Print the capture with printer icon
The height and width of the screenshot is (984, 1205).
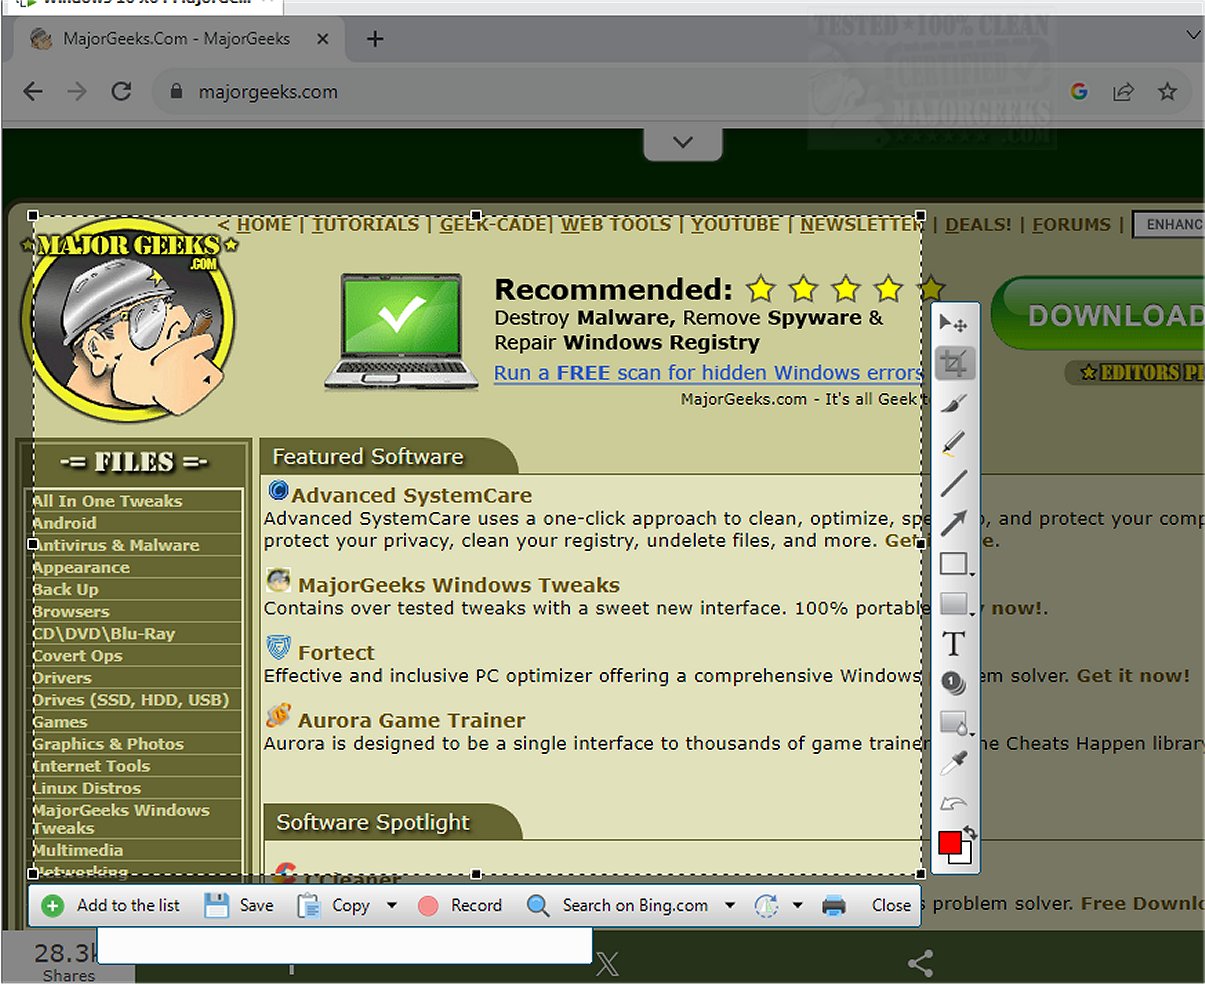point(834,905)
